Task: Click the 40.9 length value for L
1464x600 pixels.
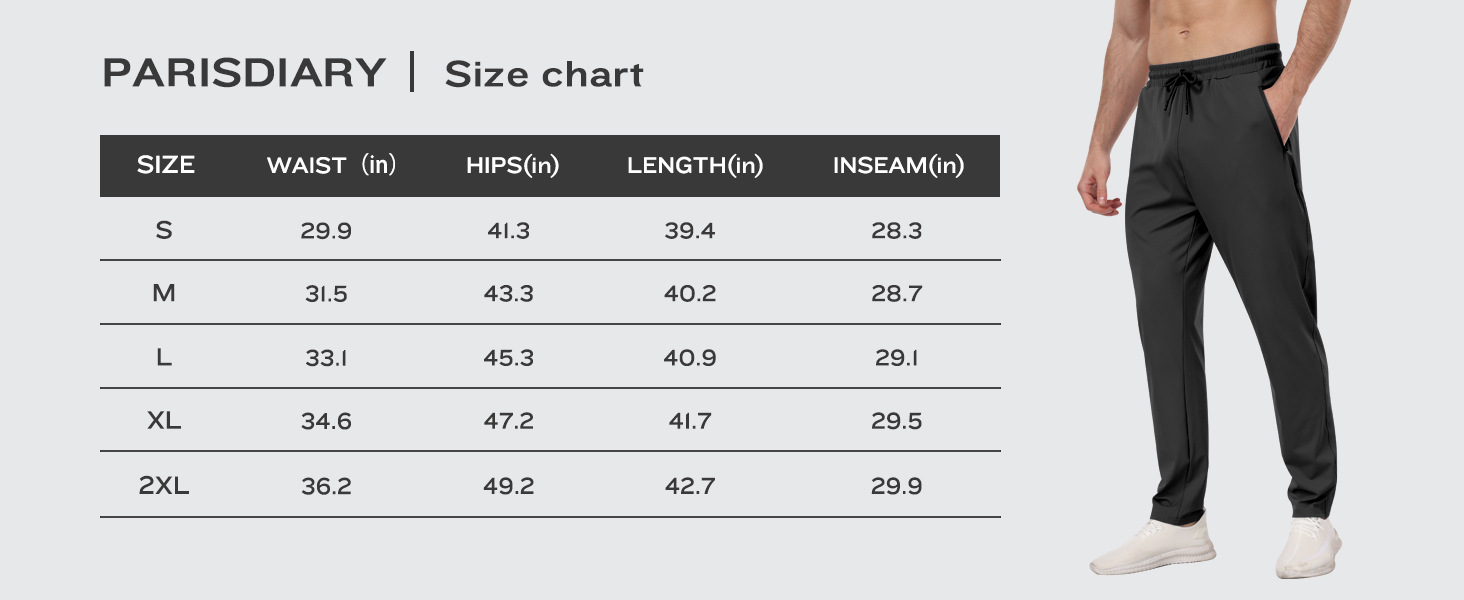Action: 690,357
